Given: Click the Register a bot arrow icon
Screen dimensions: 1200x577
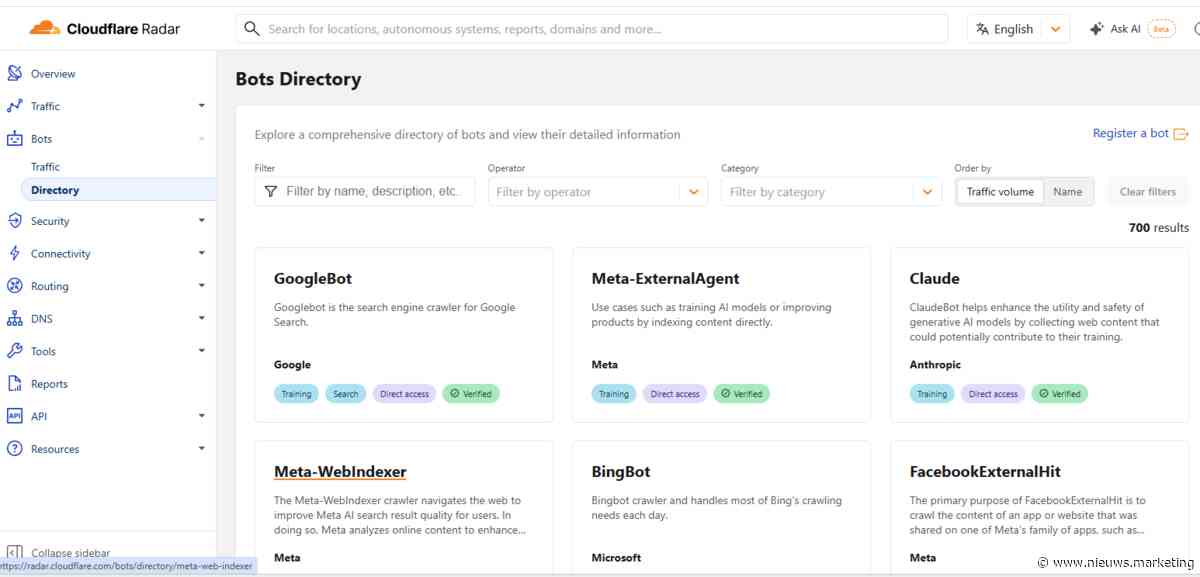Looking at the screenshot, I should 1181,134.
